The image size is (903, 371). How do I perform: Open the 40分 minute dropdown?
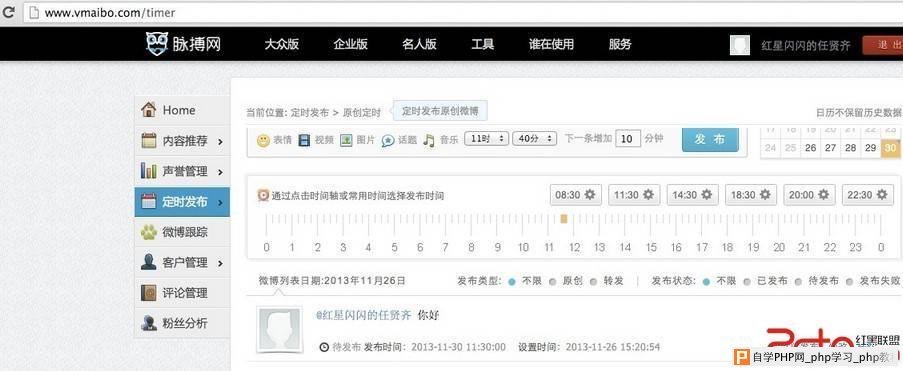point(534,138)
